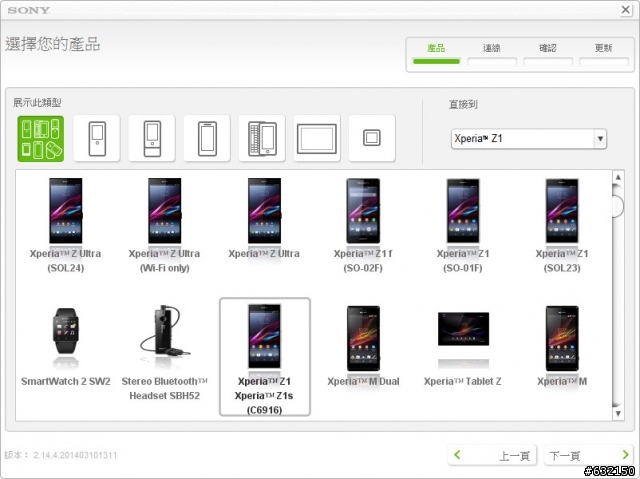Screen dimensions: 640x479
Task: Open the Xperia Z1 jump-to dropdown
Action: [x=529, y=139]
